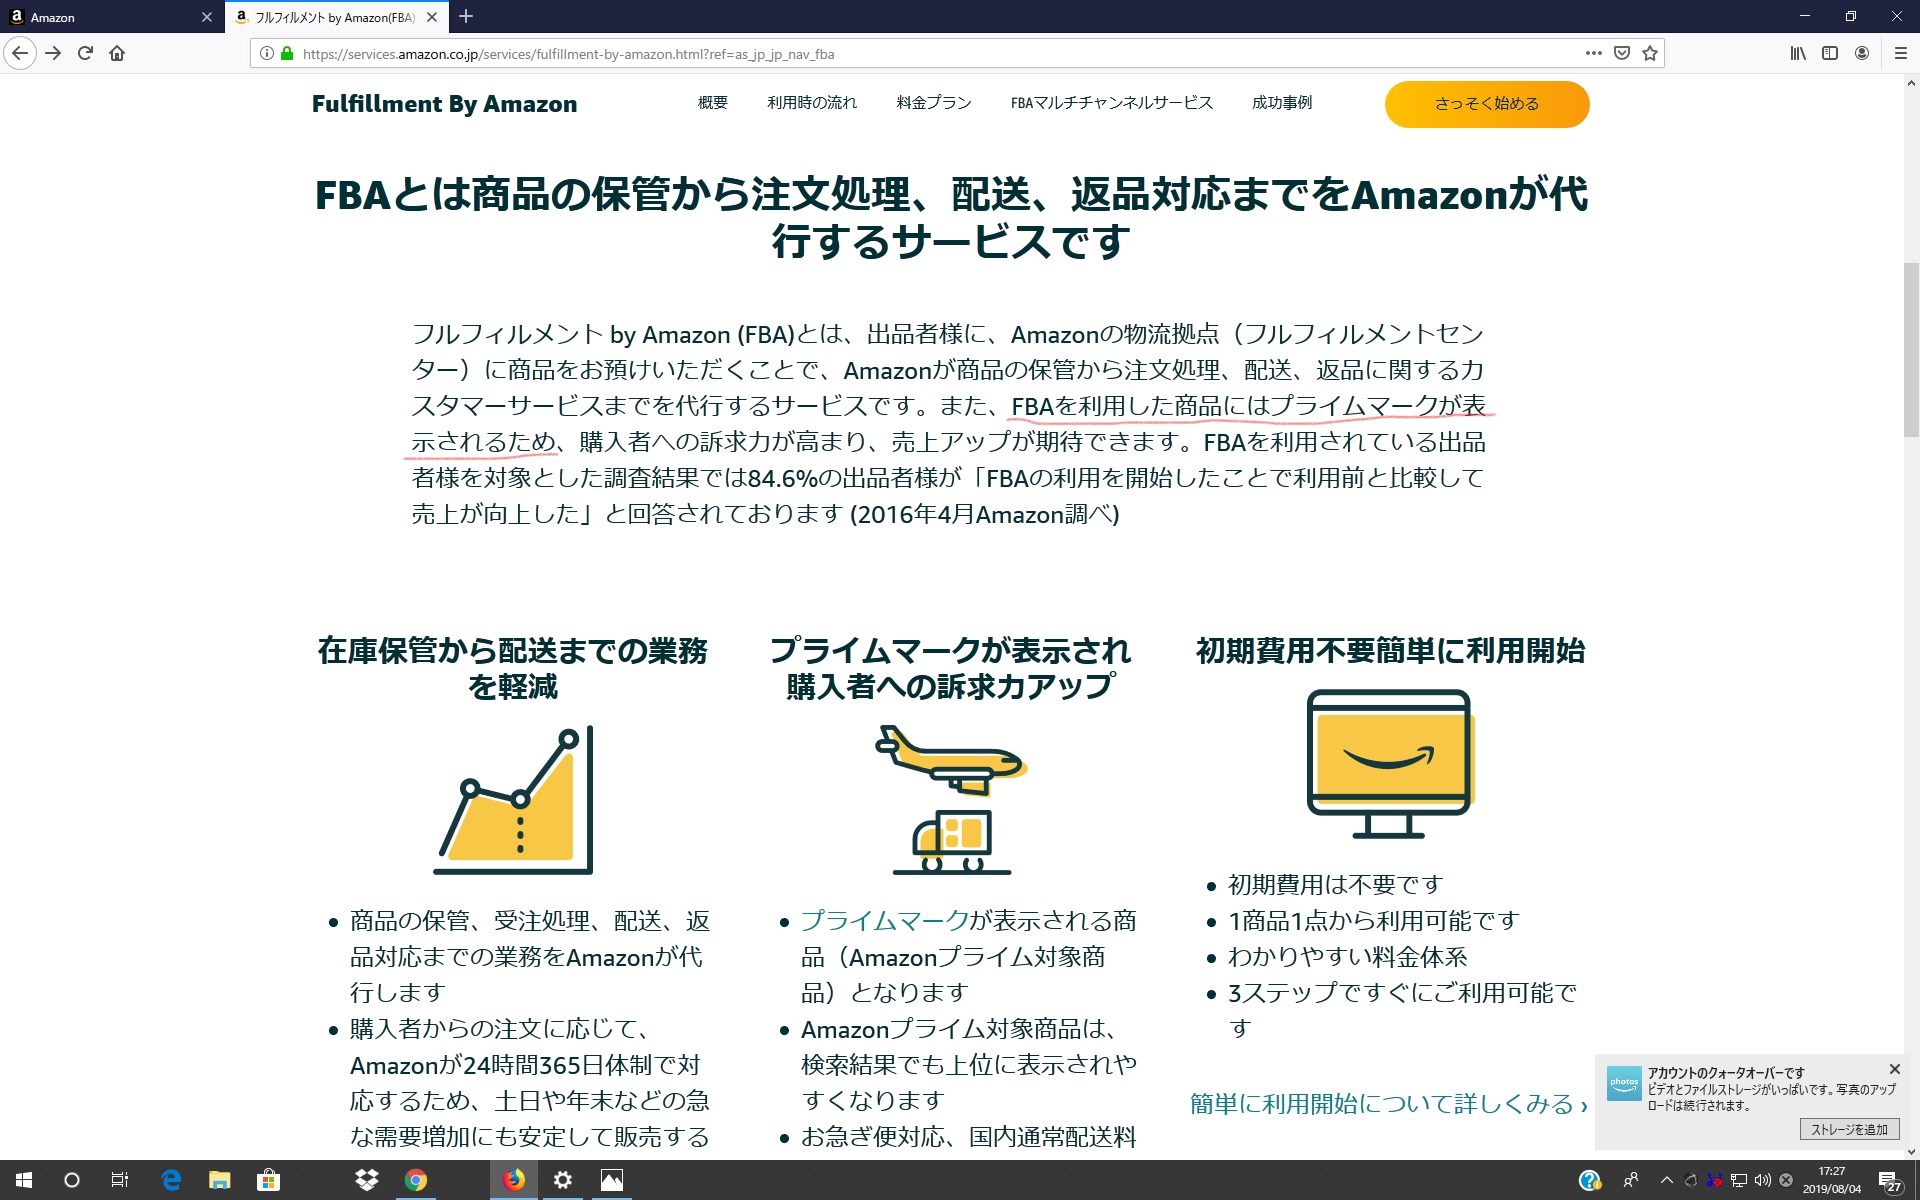Open the Firefox account icon

pos(1862,53)
